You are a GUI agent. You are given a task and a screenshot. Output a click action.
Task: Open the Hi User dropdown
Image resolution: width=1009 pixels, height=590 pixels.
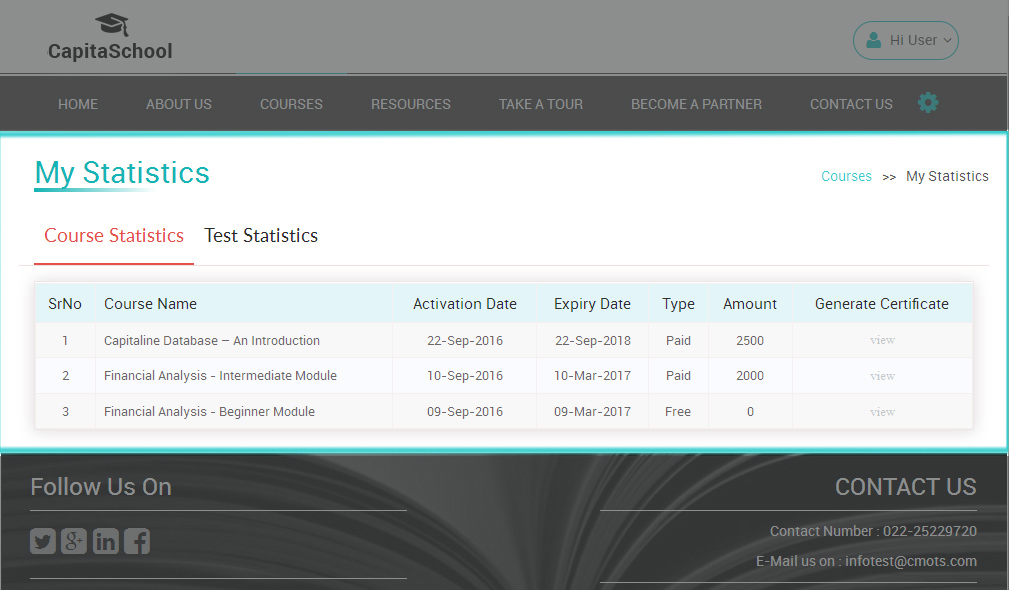pyautogui.click(x=906, y=40)
